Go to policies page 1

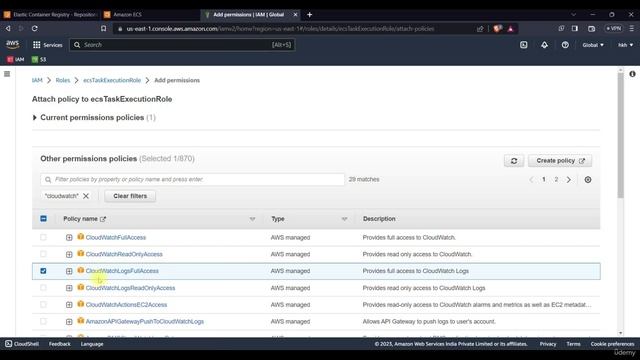[544, 180]
